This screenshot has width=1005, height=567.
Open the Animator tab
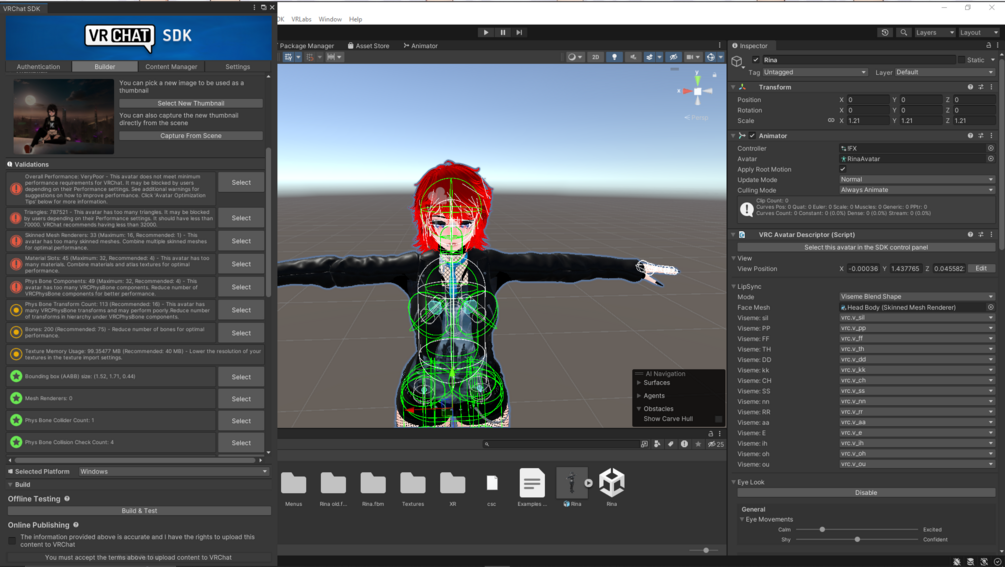420,45
